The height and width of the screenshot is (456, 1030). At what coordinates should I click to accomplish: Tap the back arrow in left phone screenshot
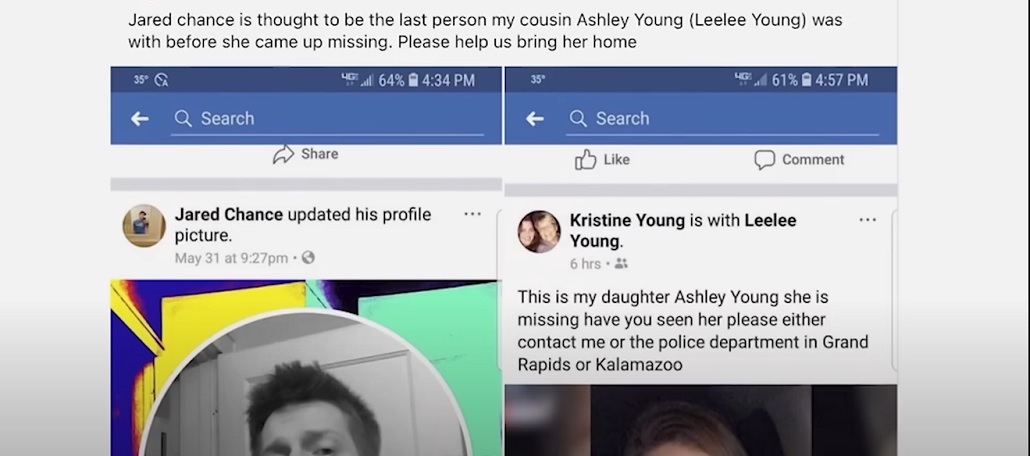139,119
